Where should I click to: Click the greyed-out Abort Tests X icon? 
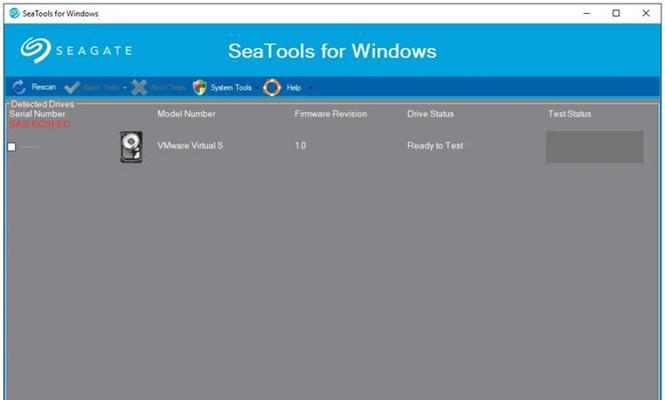click(139, 87)
